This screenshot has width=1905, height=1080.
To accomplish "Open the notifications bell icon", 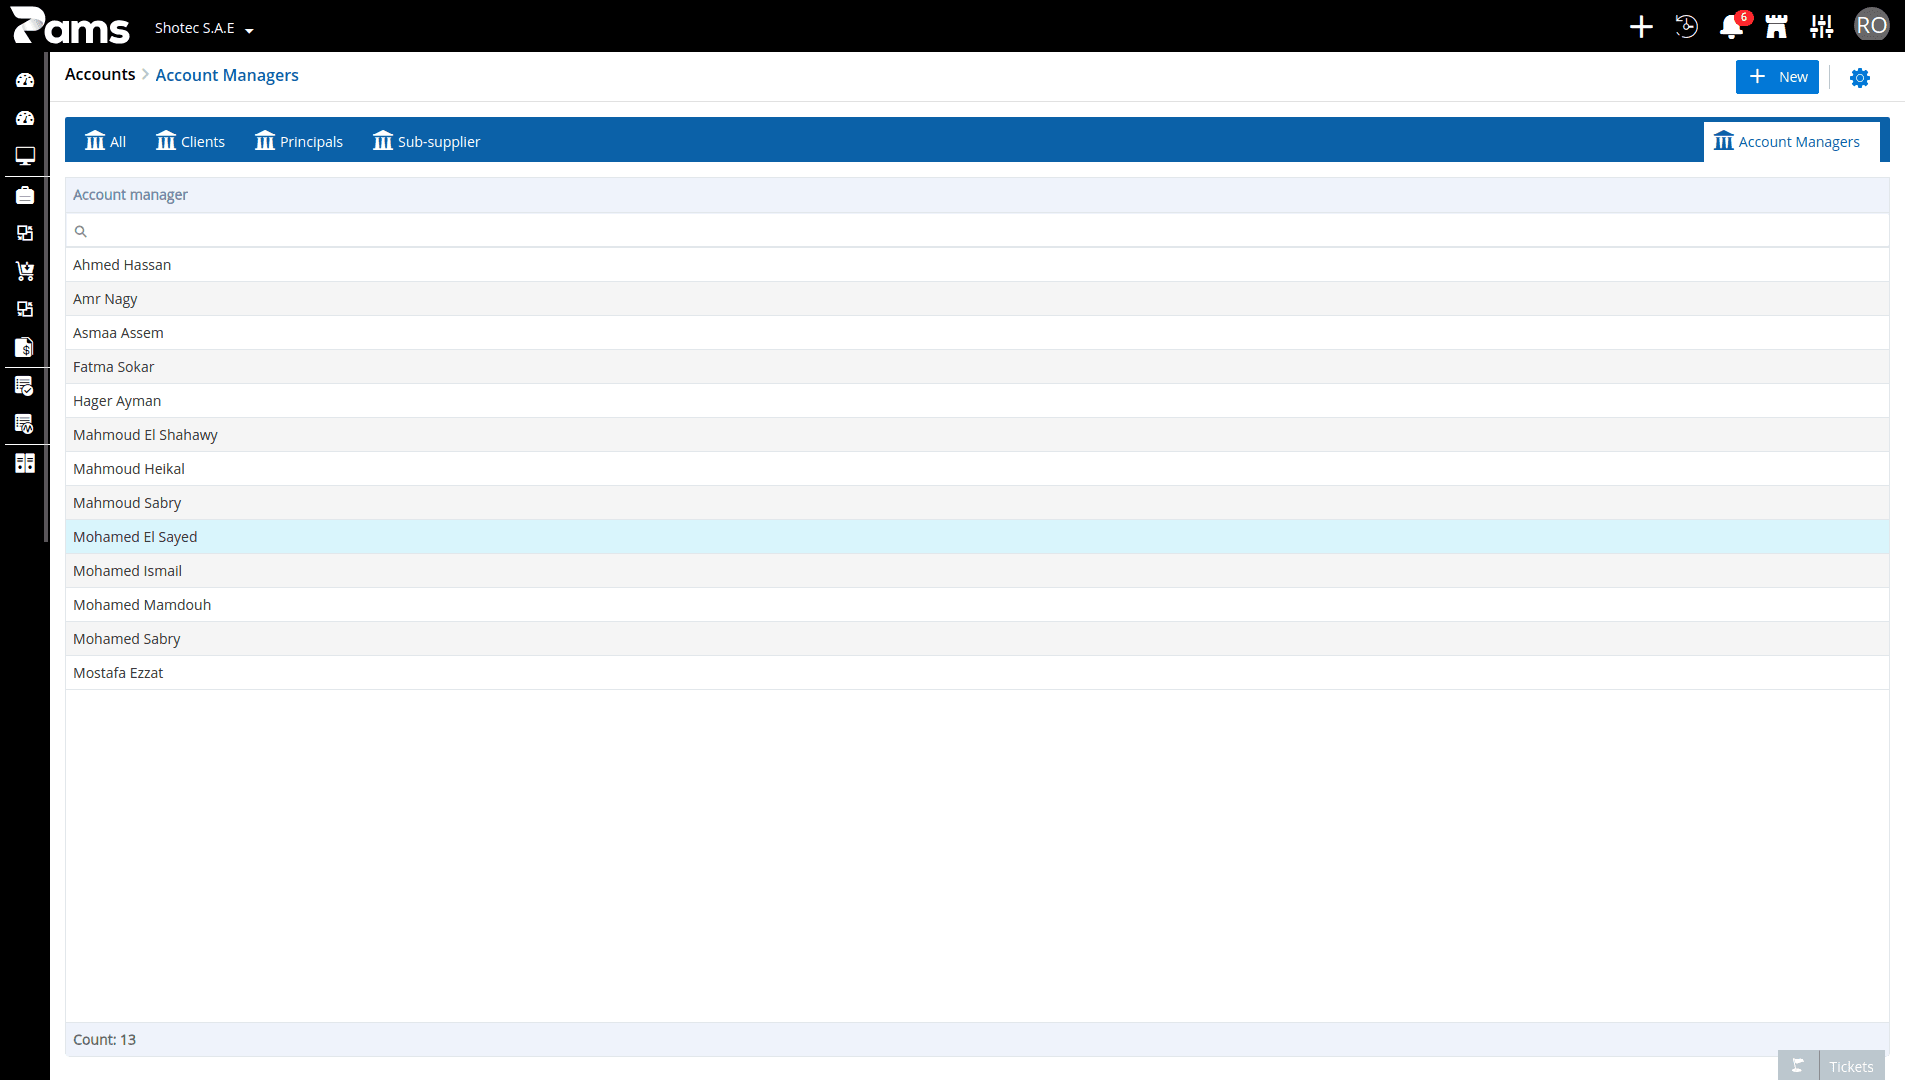I will pyautogui.click(x=1731, y=27).
